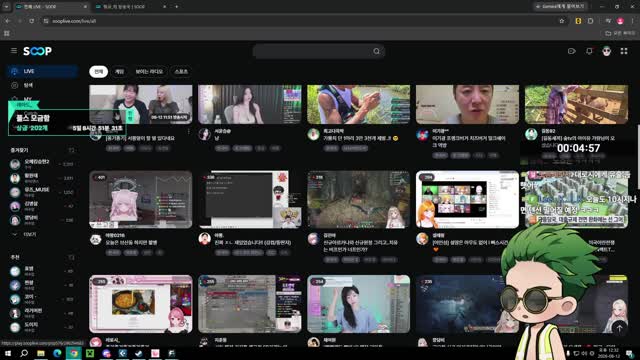
Task: Collapse the recommended section header arrow
Action: click(x=71, y=257)
